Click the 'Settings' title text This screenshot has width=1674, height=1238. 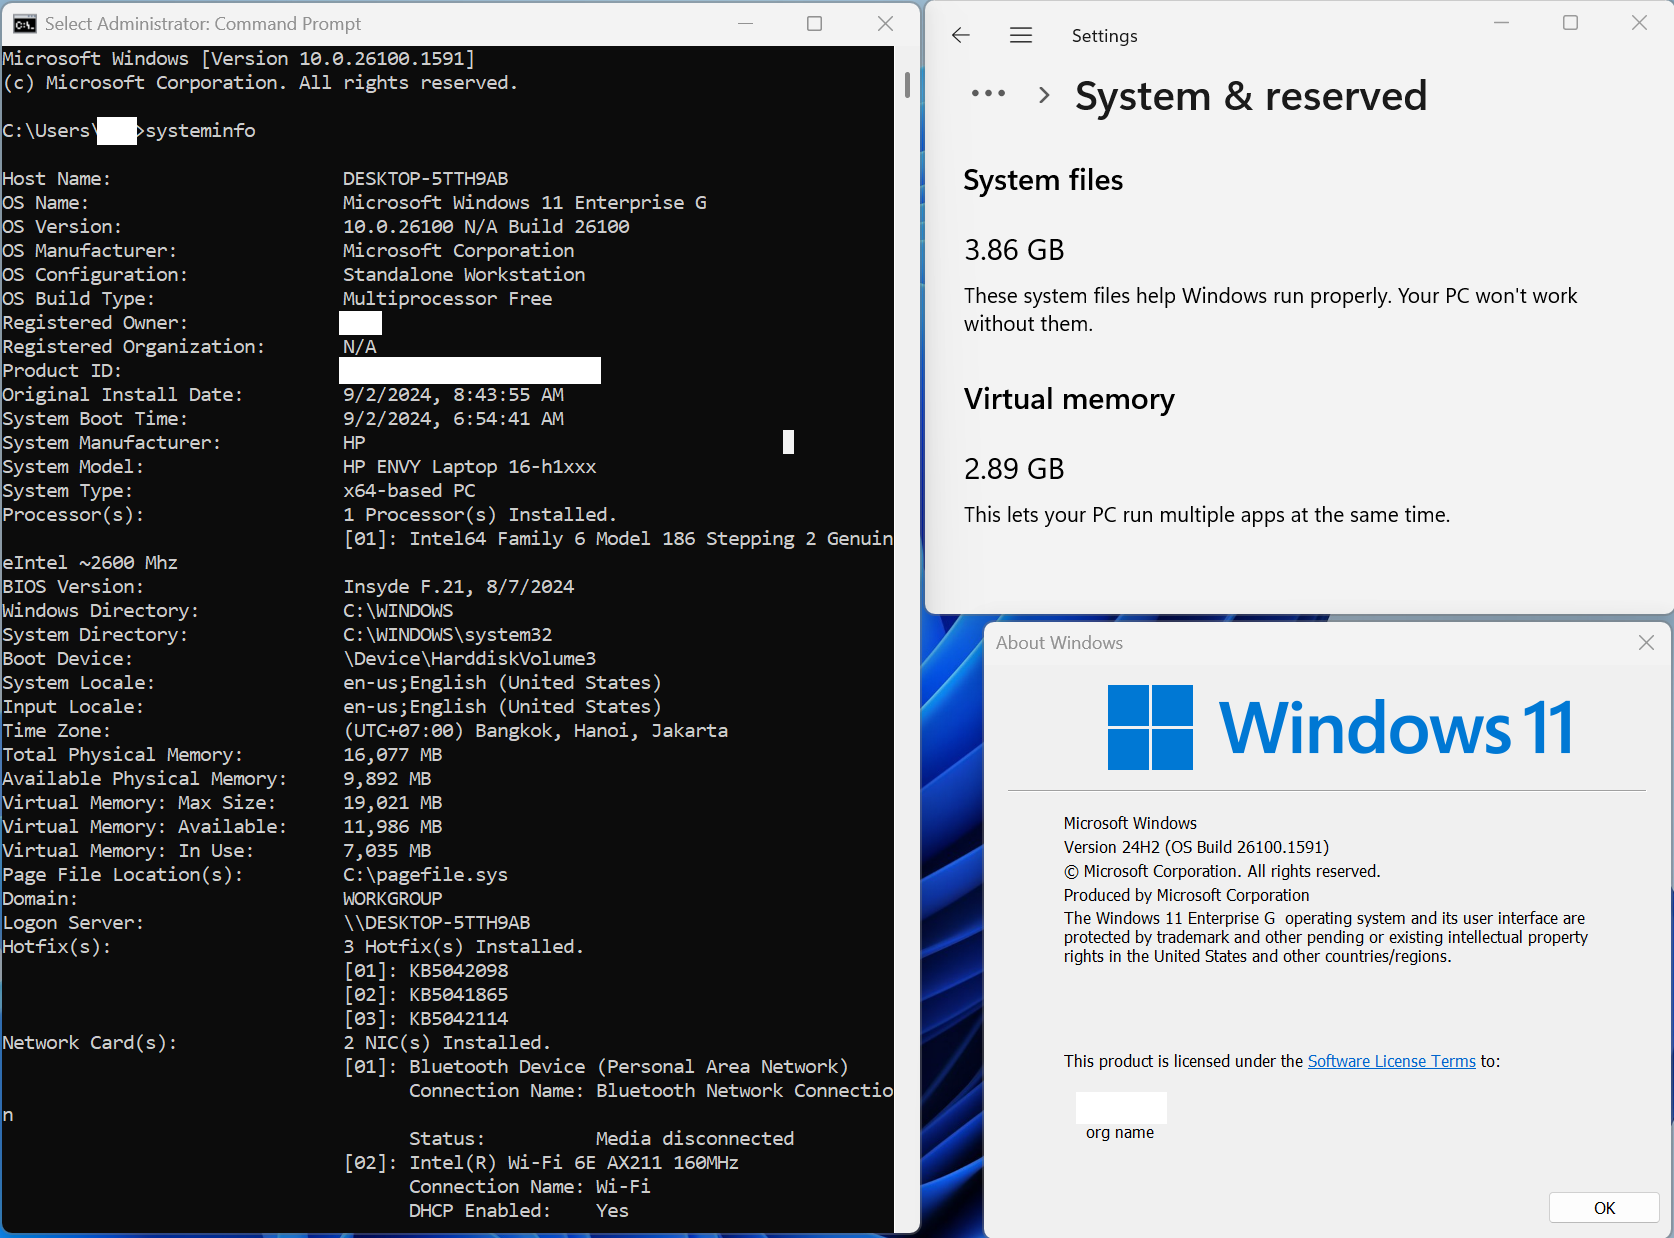coord(1104,36)
